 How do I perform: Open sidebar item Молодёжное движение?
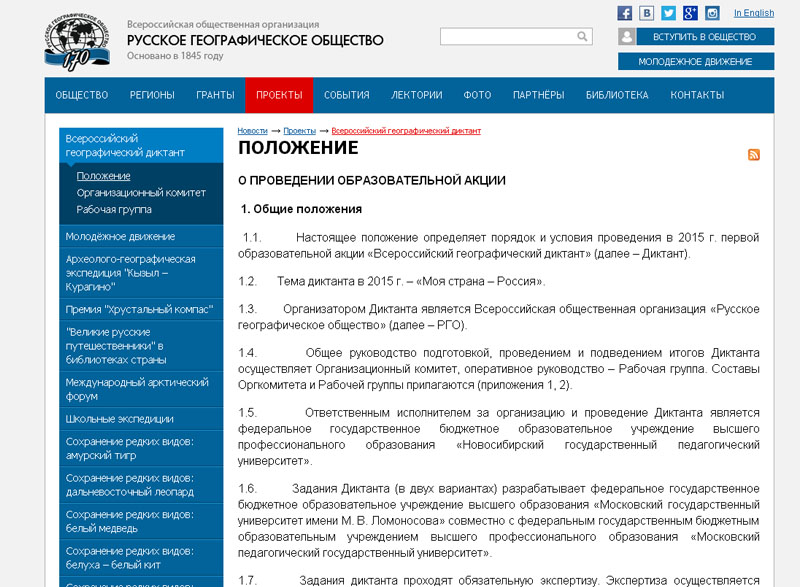pyautogui.click(x=141, y=236)
